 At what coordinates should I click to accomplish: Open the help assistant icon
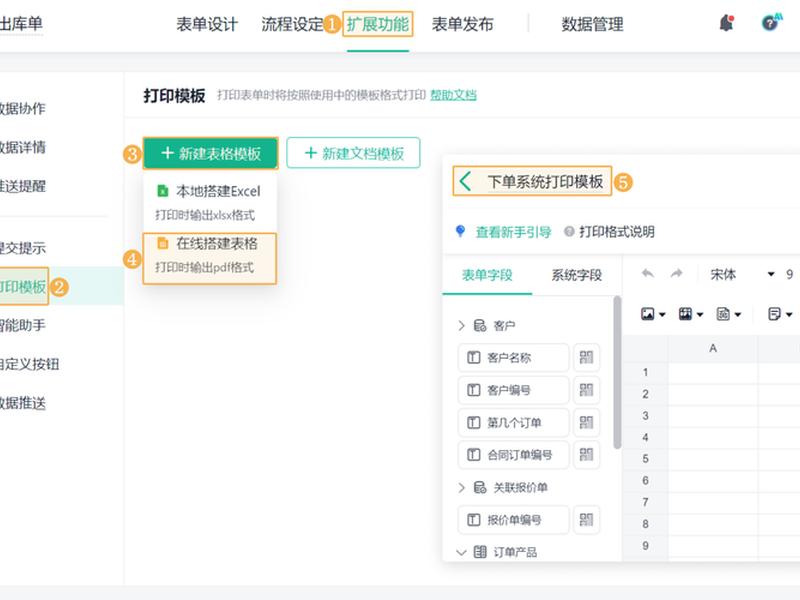pos(771,22)
